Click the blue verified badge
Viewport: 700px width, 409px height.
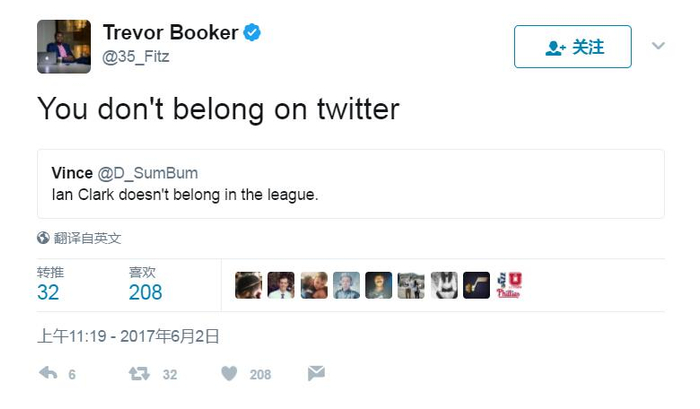pos(252,33)
